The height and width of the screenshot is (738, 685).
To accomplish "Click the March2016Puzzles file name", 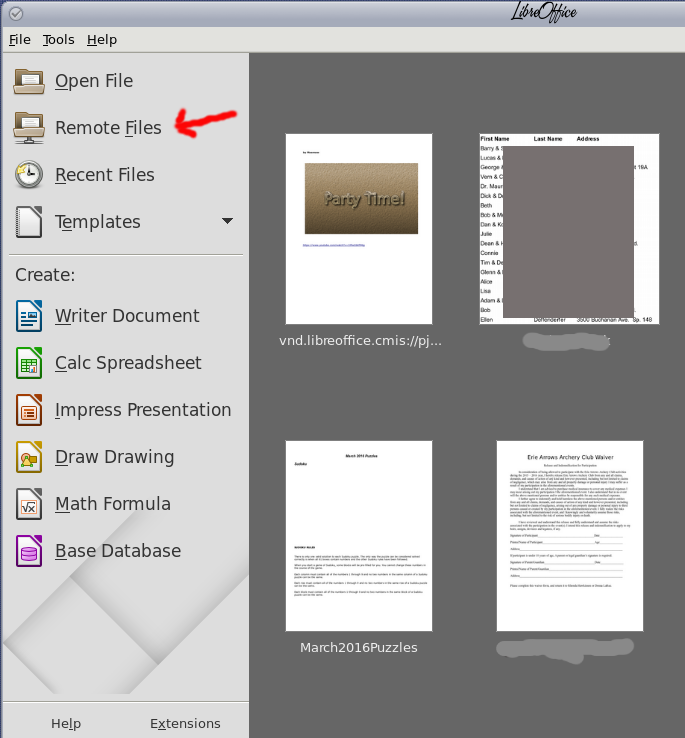I will click(x=359, y=648).
